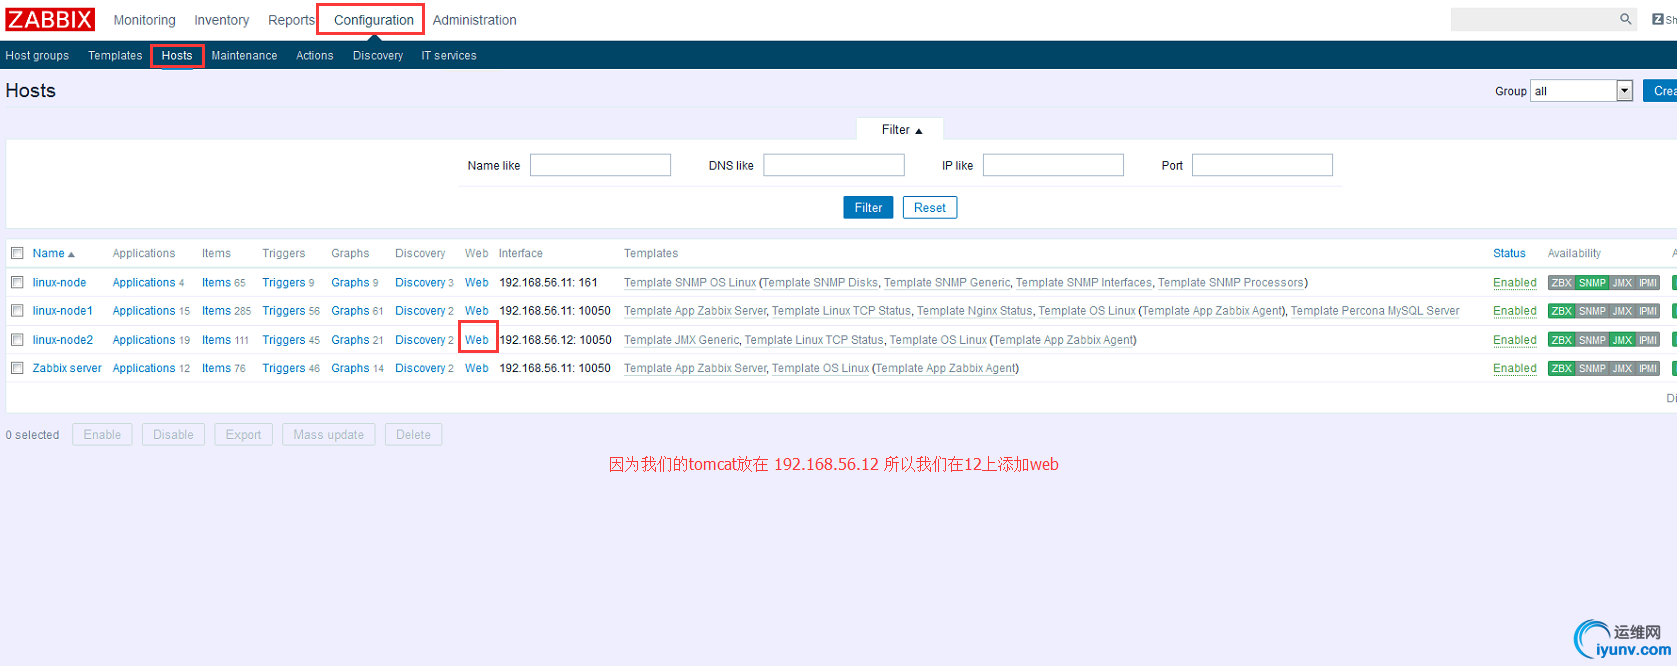Open the Reports menu

291,20
